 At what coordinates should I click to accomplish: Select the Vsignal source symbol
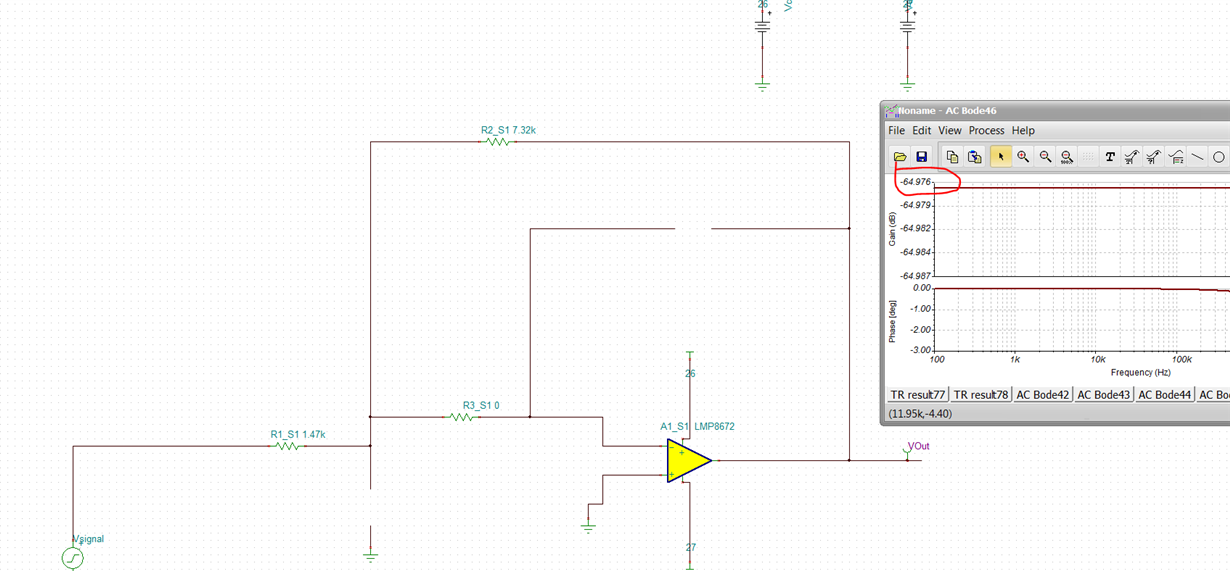click(73, 557)
